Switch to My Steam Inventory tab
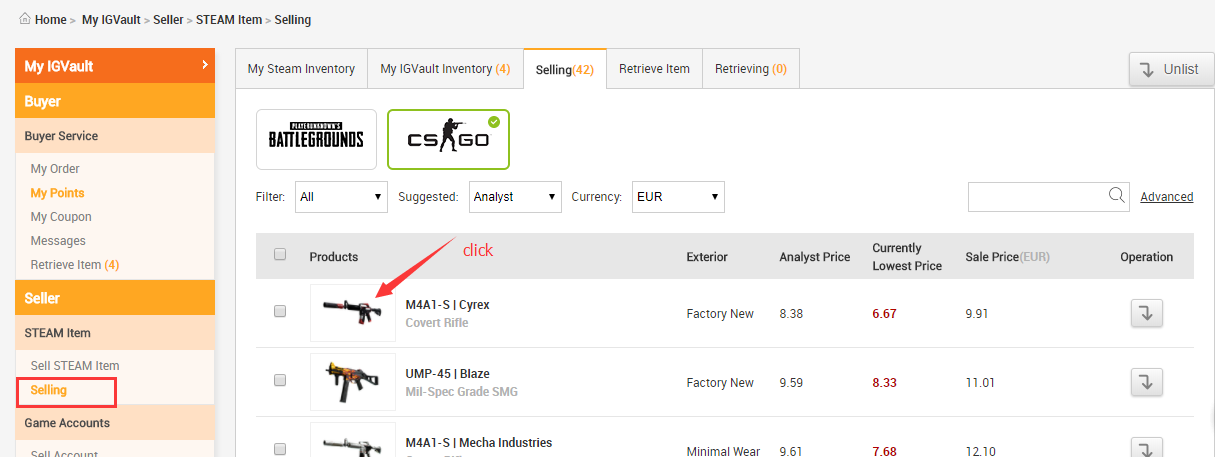Image resolution: width=1215 pixels, height=457 pixels. [x=301, y=69]
